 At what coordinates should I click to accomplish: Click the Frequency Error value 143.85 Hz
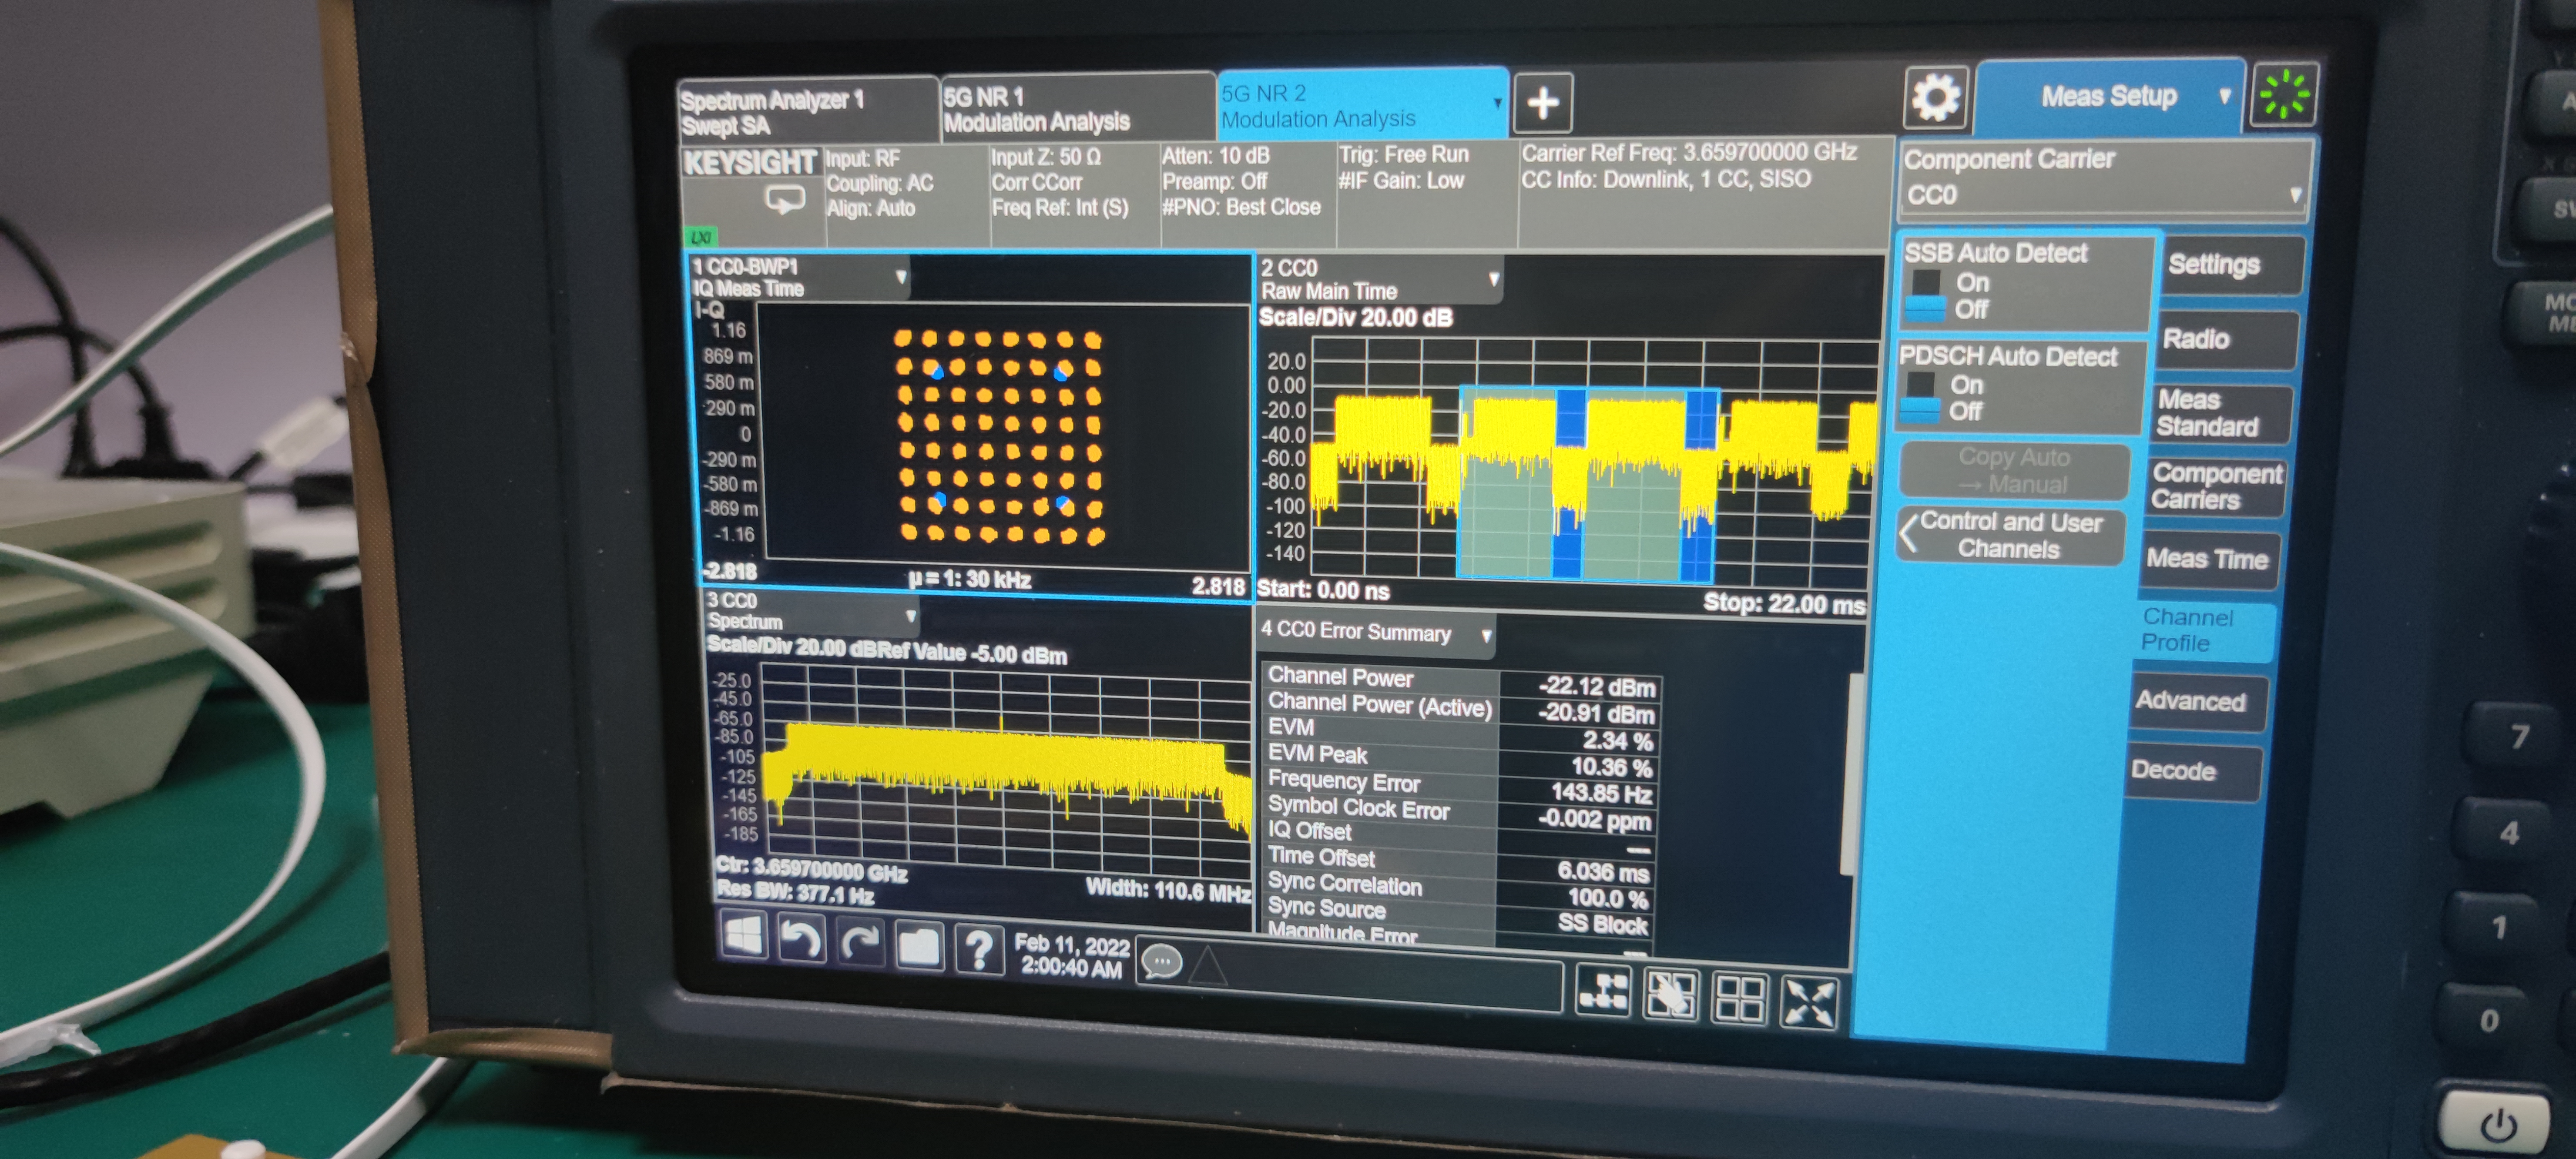point(1600,794)
